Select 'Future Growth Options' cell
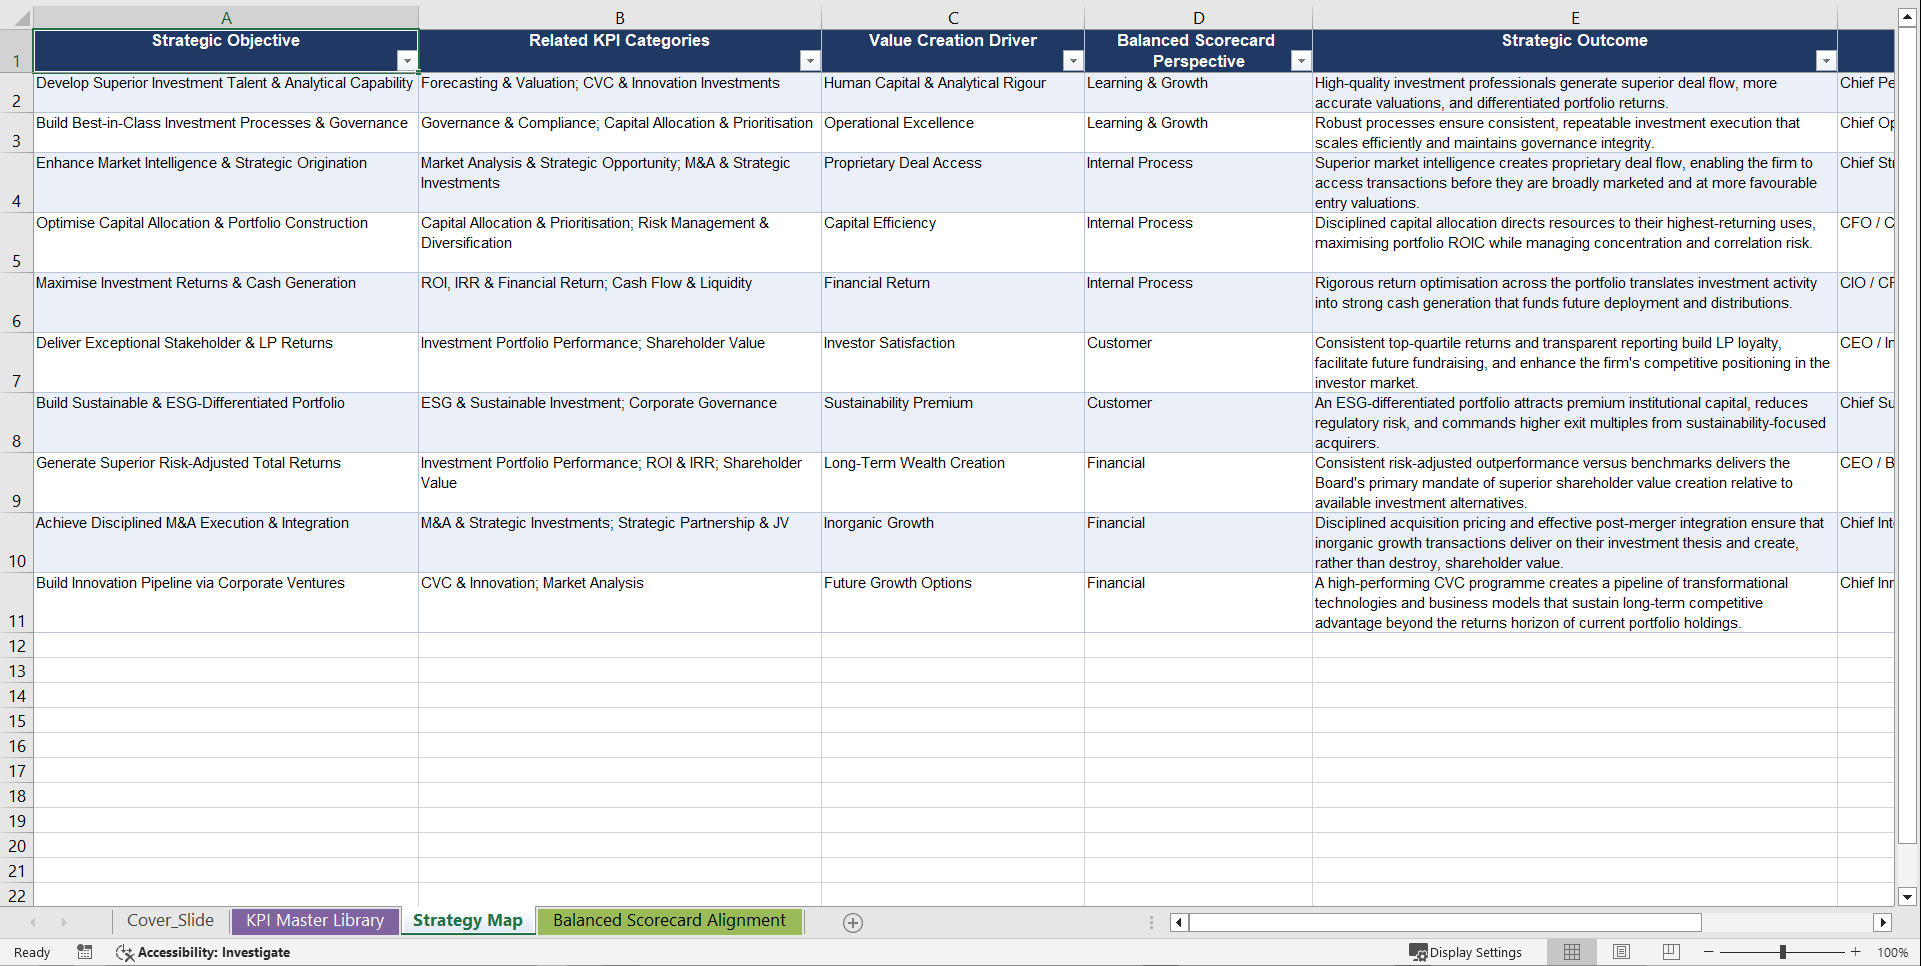Image resolution: width=1921 pixels, height=966 pixels. [x=953, y=603]
